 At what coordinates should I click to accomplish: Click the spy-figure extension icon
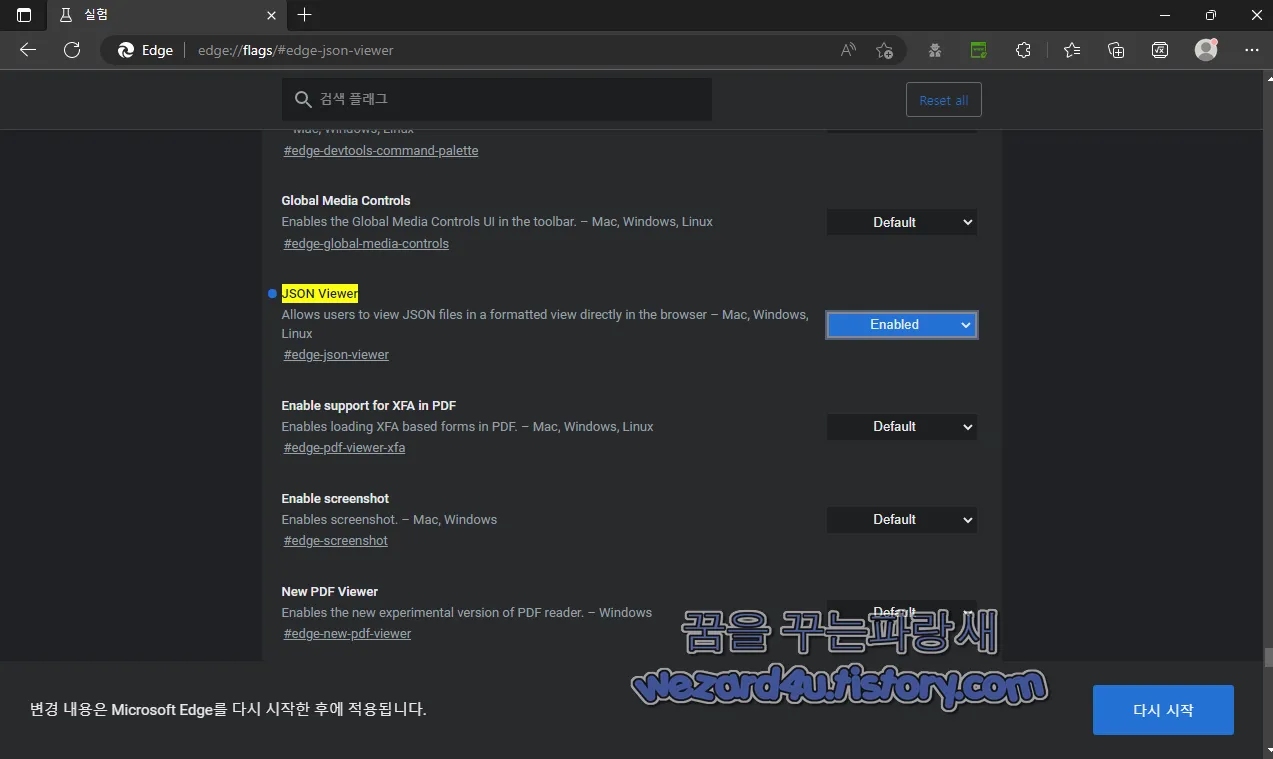pyautogui.click(x=935, y=50)
